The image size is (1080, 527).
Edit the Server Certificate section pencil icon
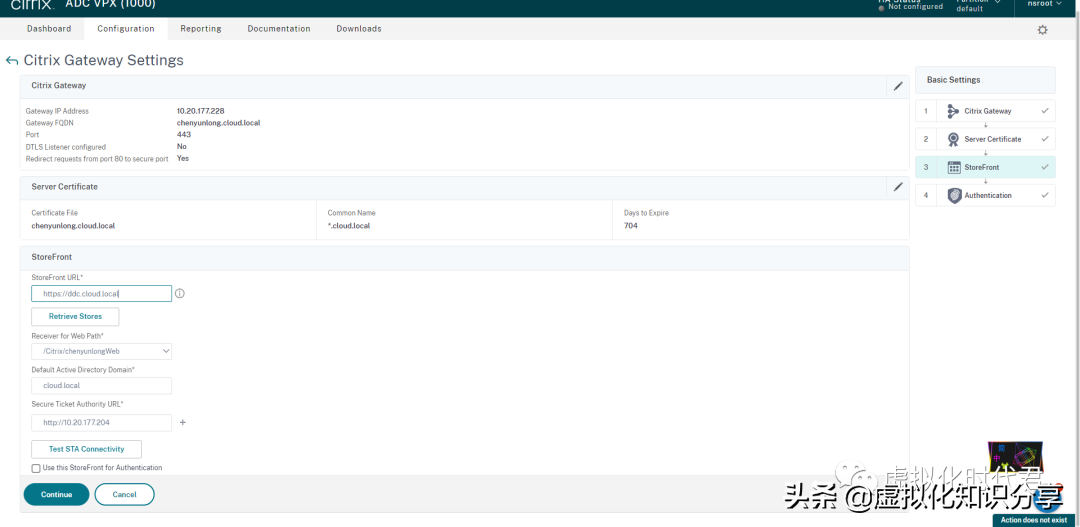click(x=897, y=187)
